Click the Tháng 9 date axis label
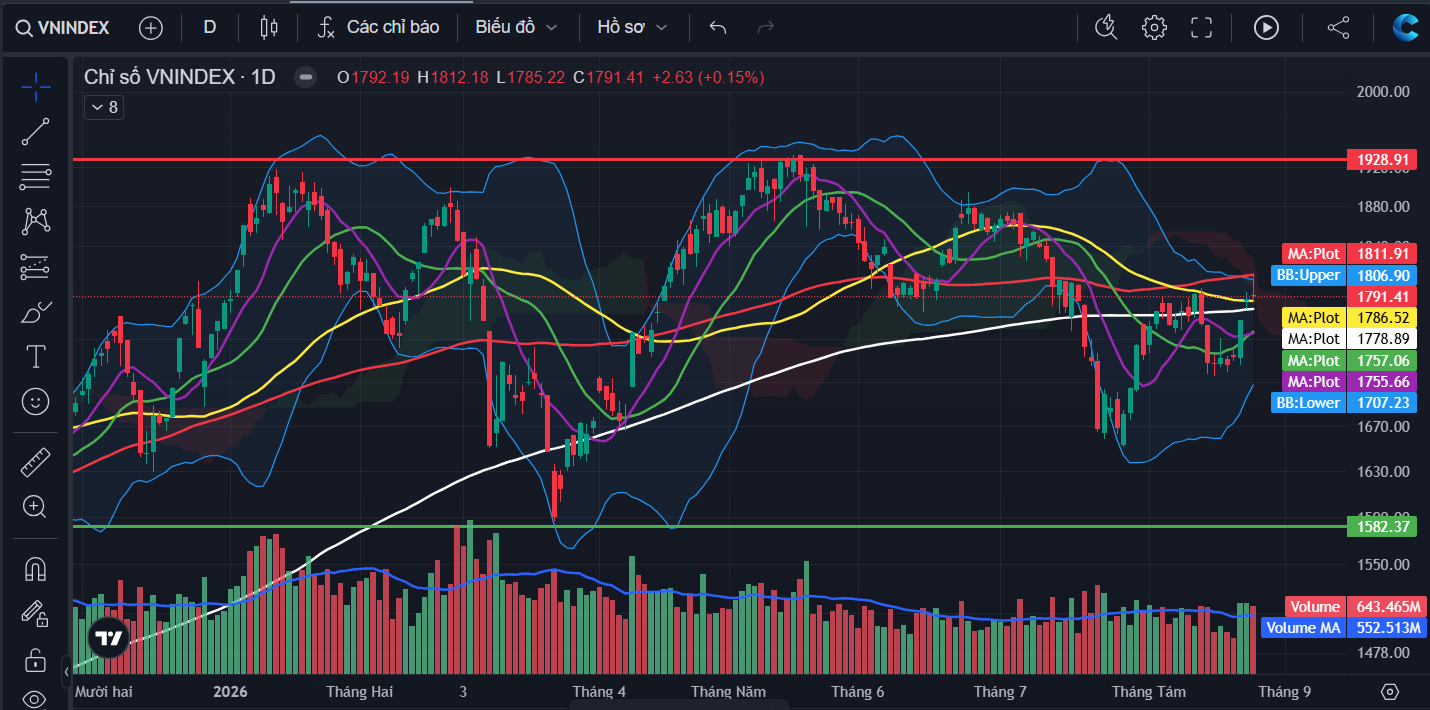Screen dimensions: 1430x710 1285,692
